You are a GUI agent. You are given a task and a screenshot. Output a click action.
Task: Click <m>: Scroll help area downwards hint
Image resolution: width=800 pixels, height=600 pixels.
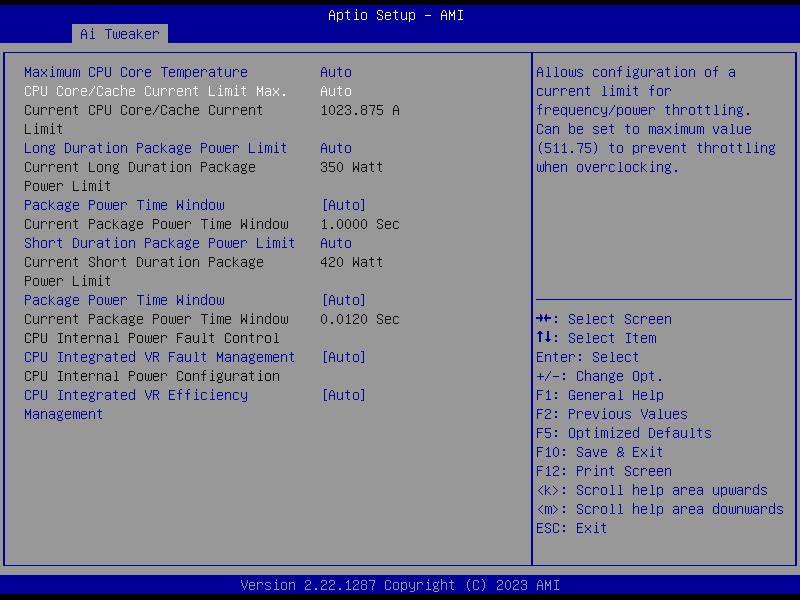click(x=660, y=509)
